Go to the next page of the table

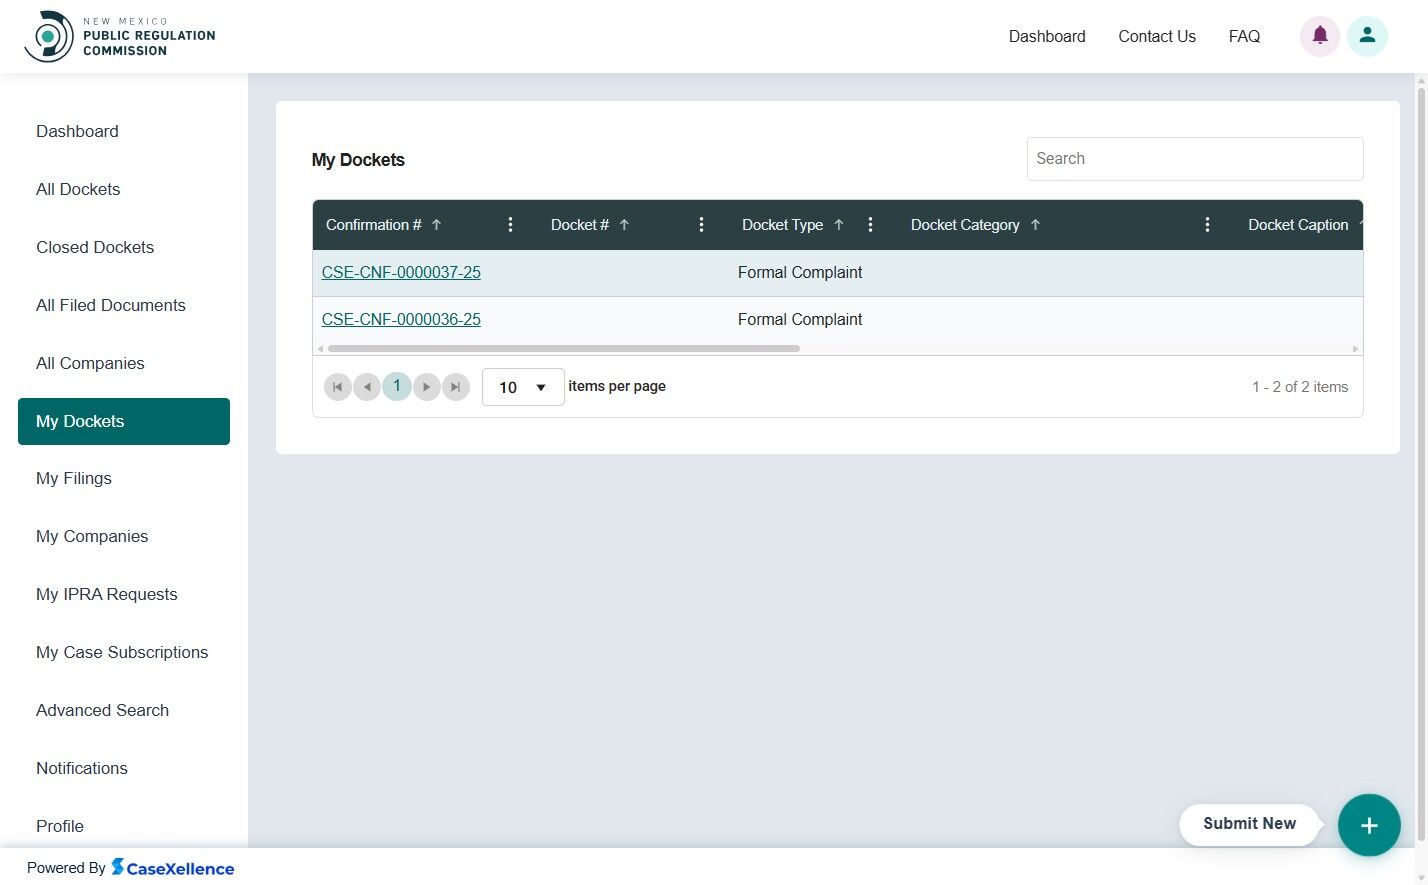point(427,387)
